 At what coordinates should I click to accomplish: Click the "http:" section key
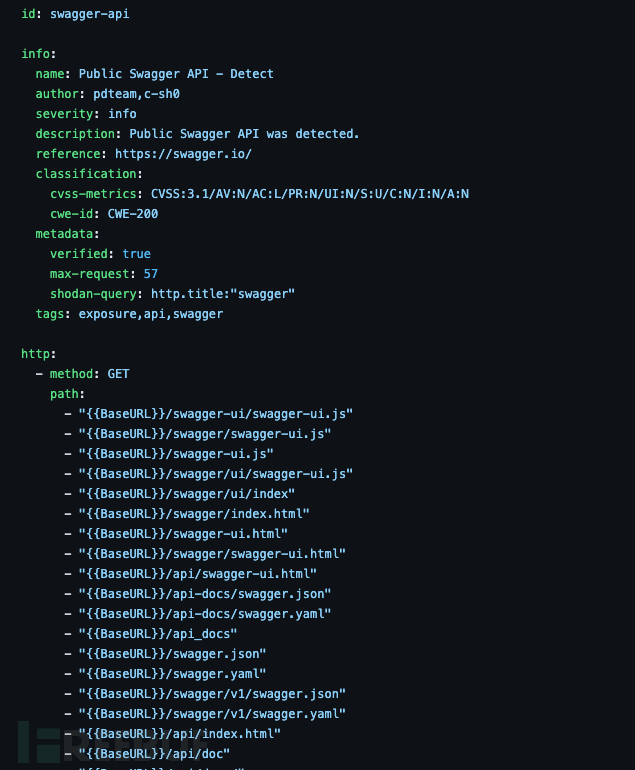pos(39,354)
